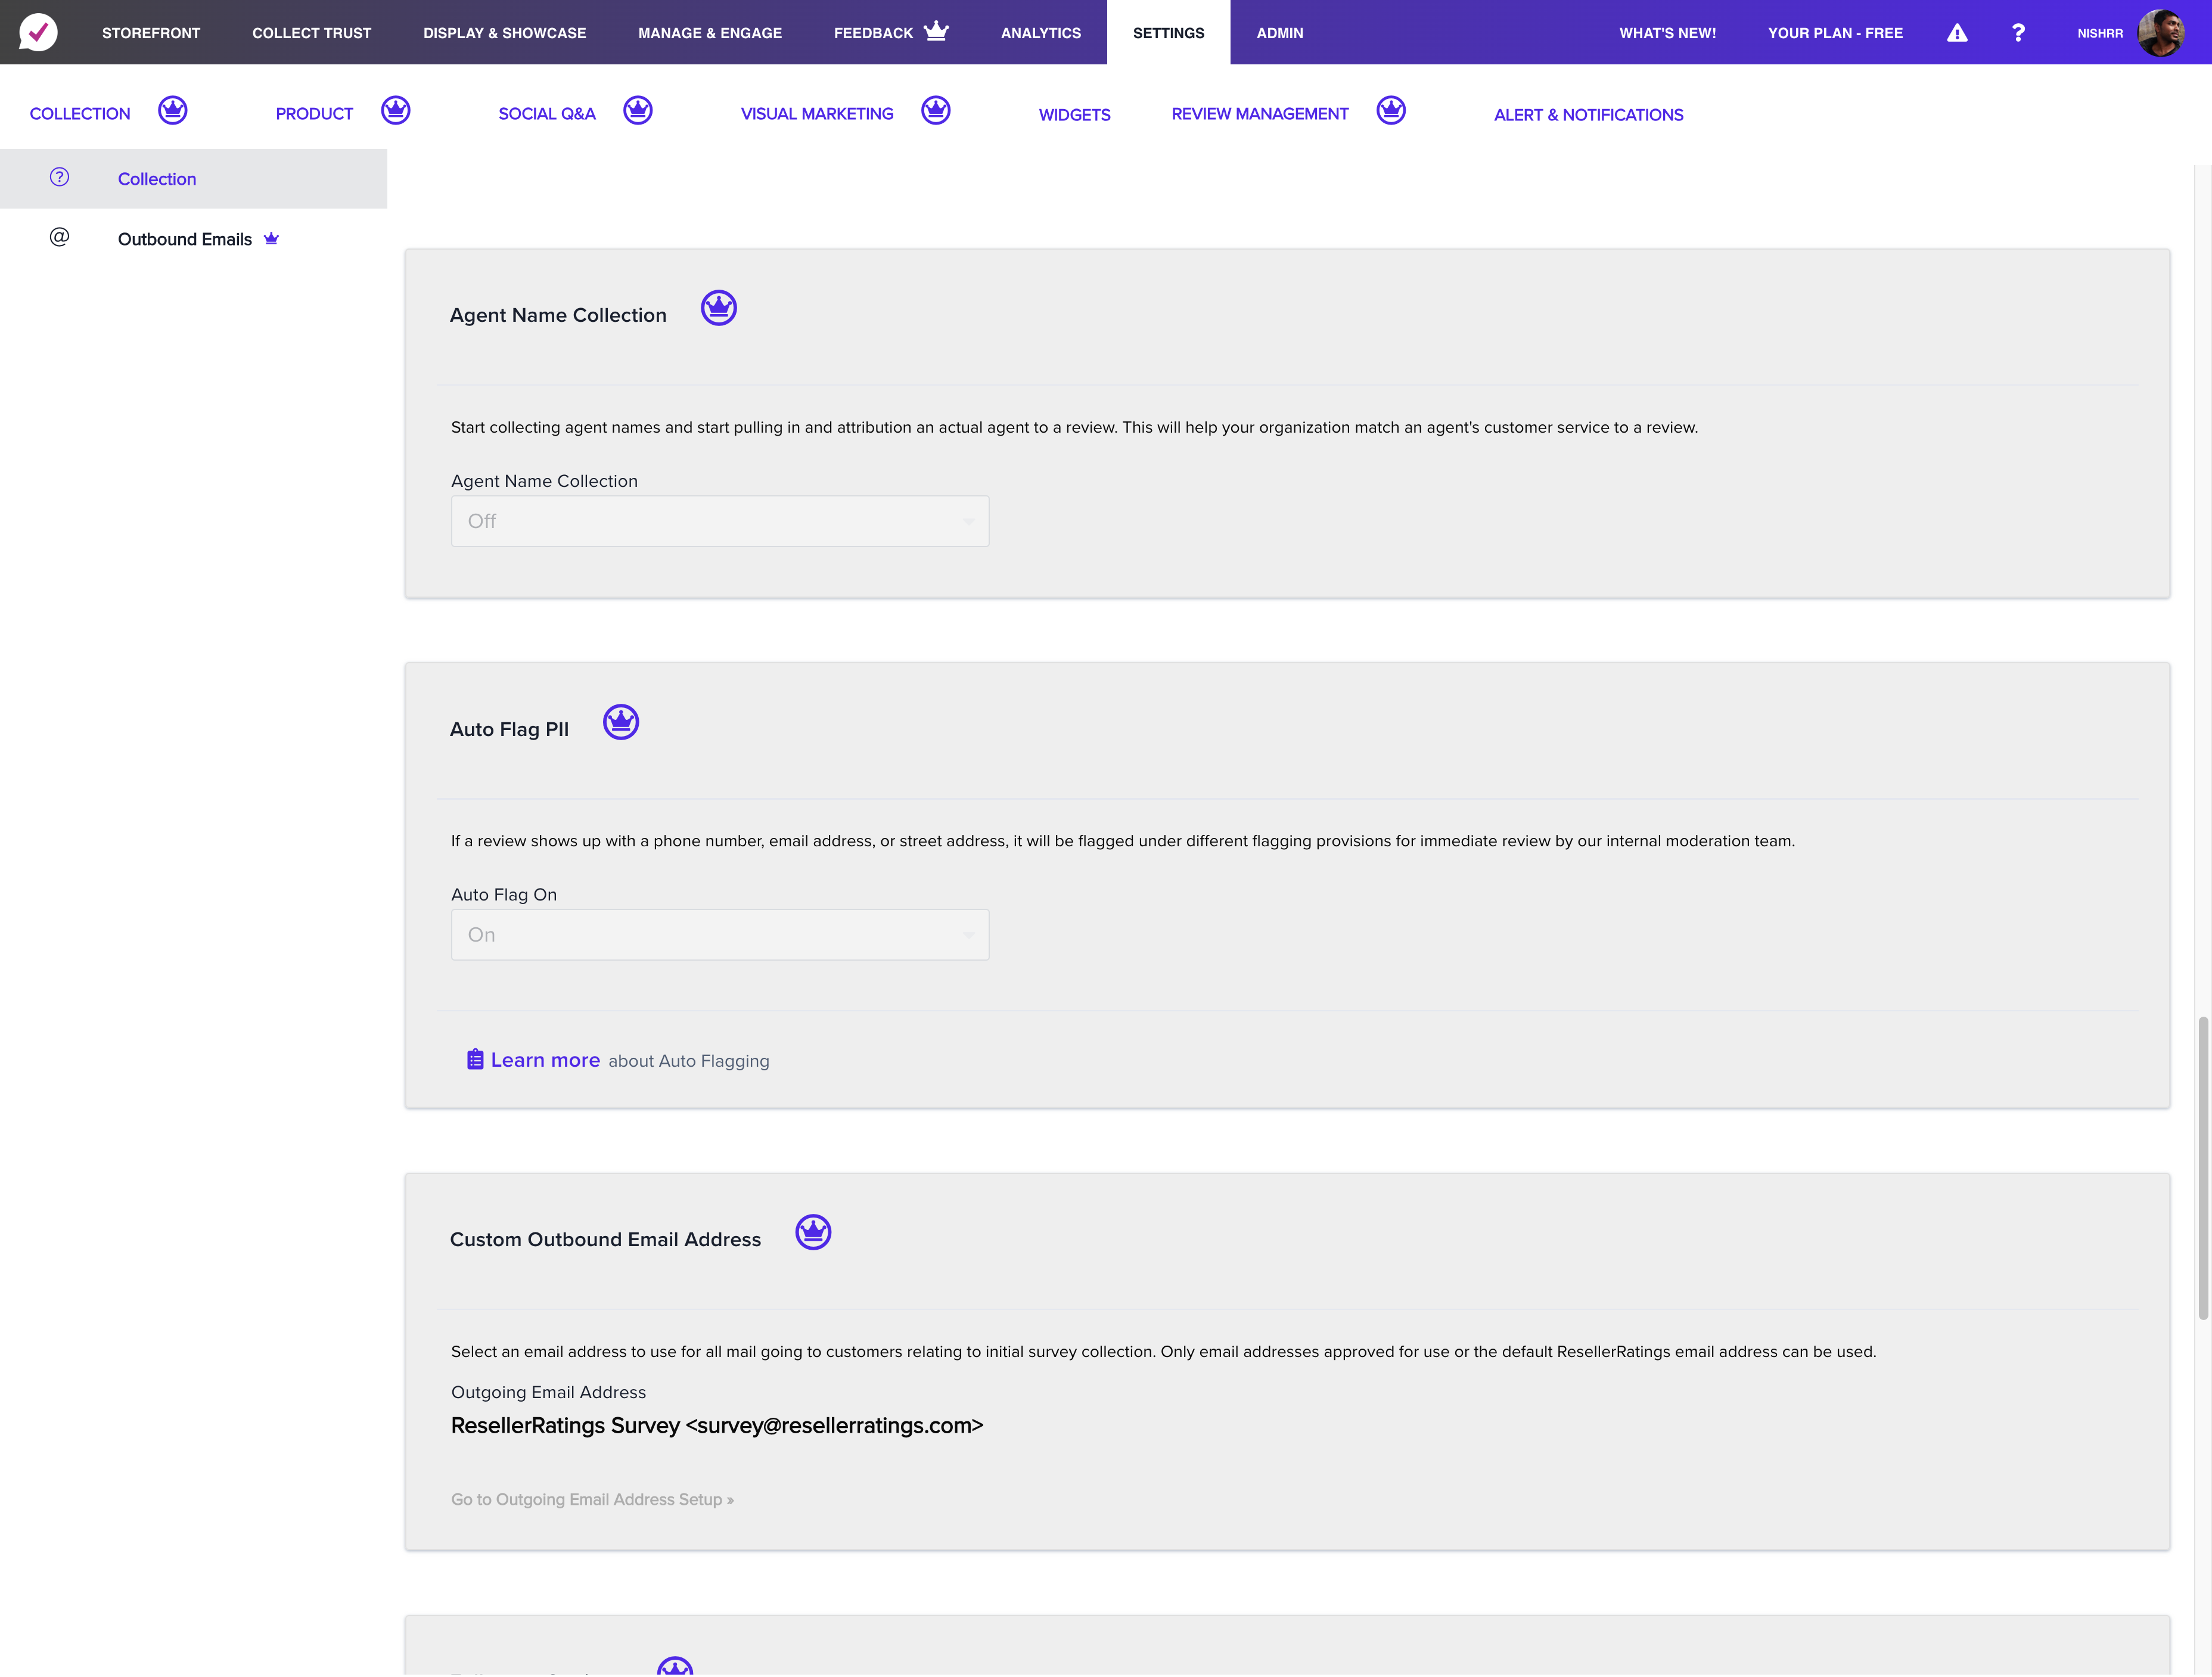The image size is (2212, 1677).
Task: Switch to the Collection settings tab
Action: [x=80, y=114]
